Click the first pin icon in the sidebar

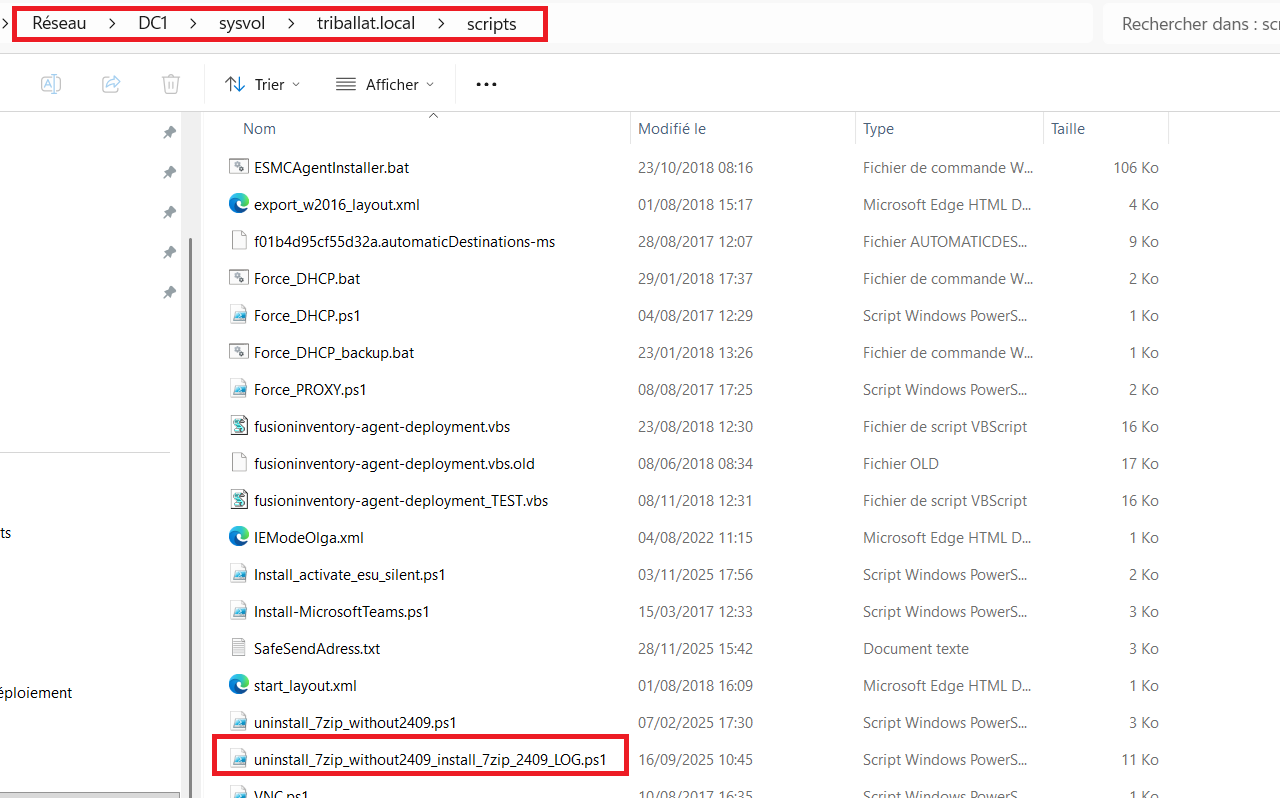(x=170, y=132)
